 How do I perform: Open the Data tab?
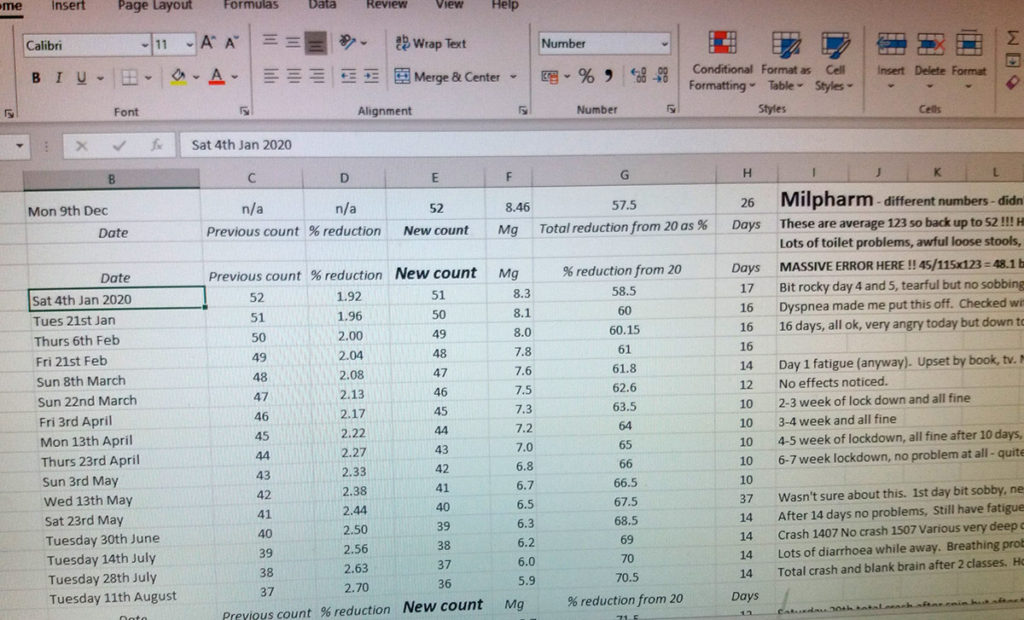click(x=322, y=5)
